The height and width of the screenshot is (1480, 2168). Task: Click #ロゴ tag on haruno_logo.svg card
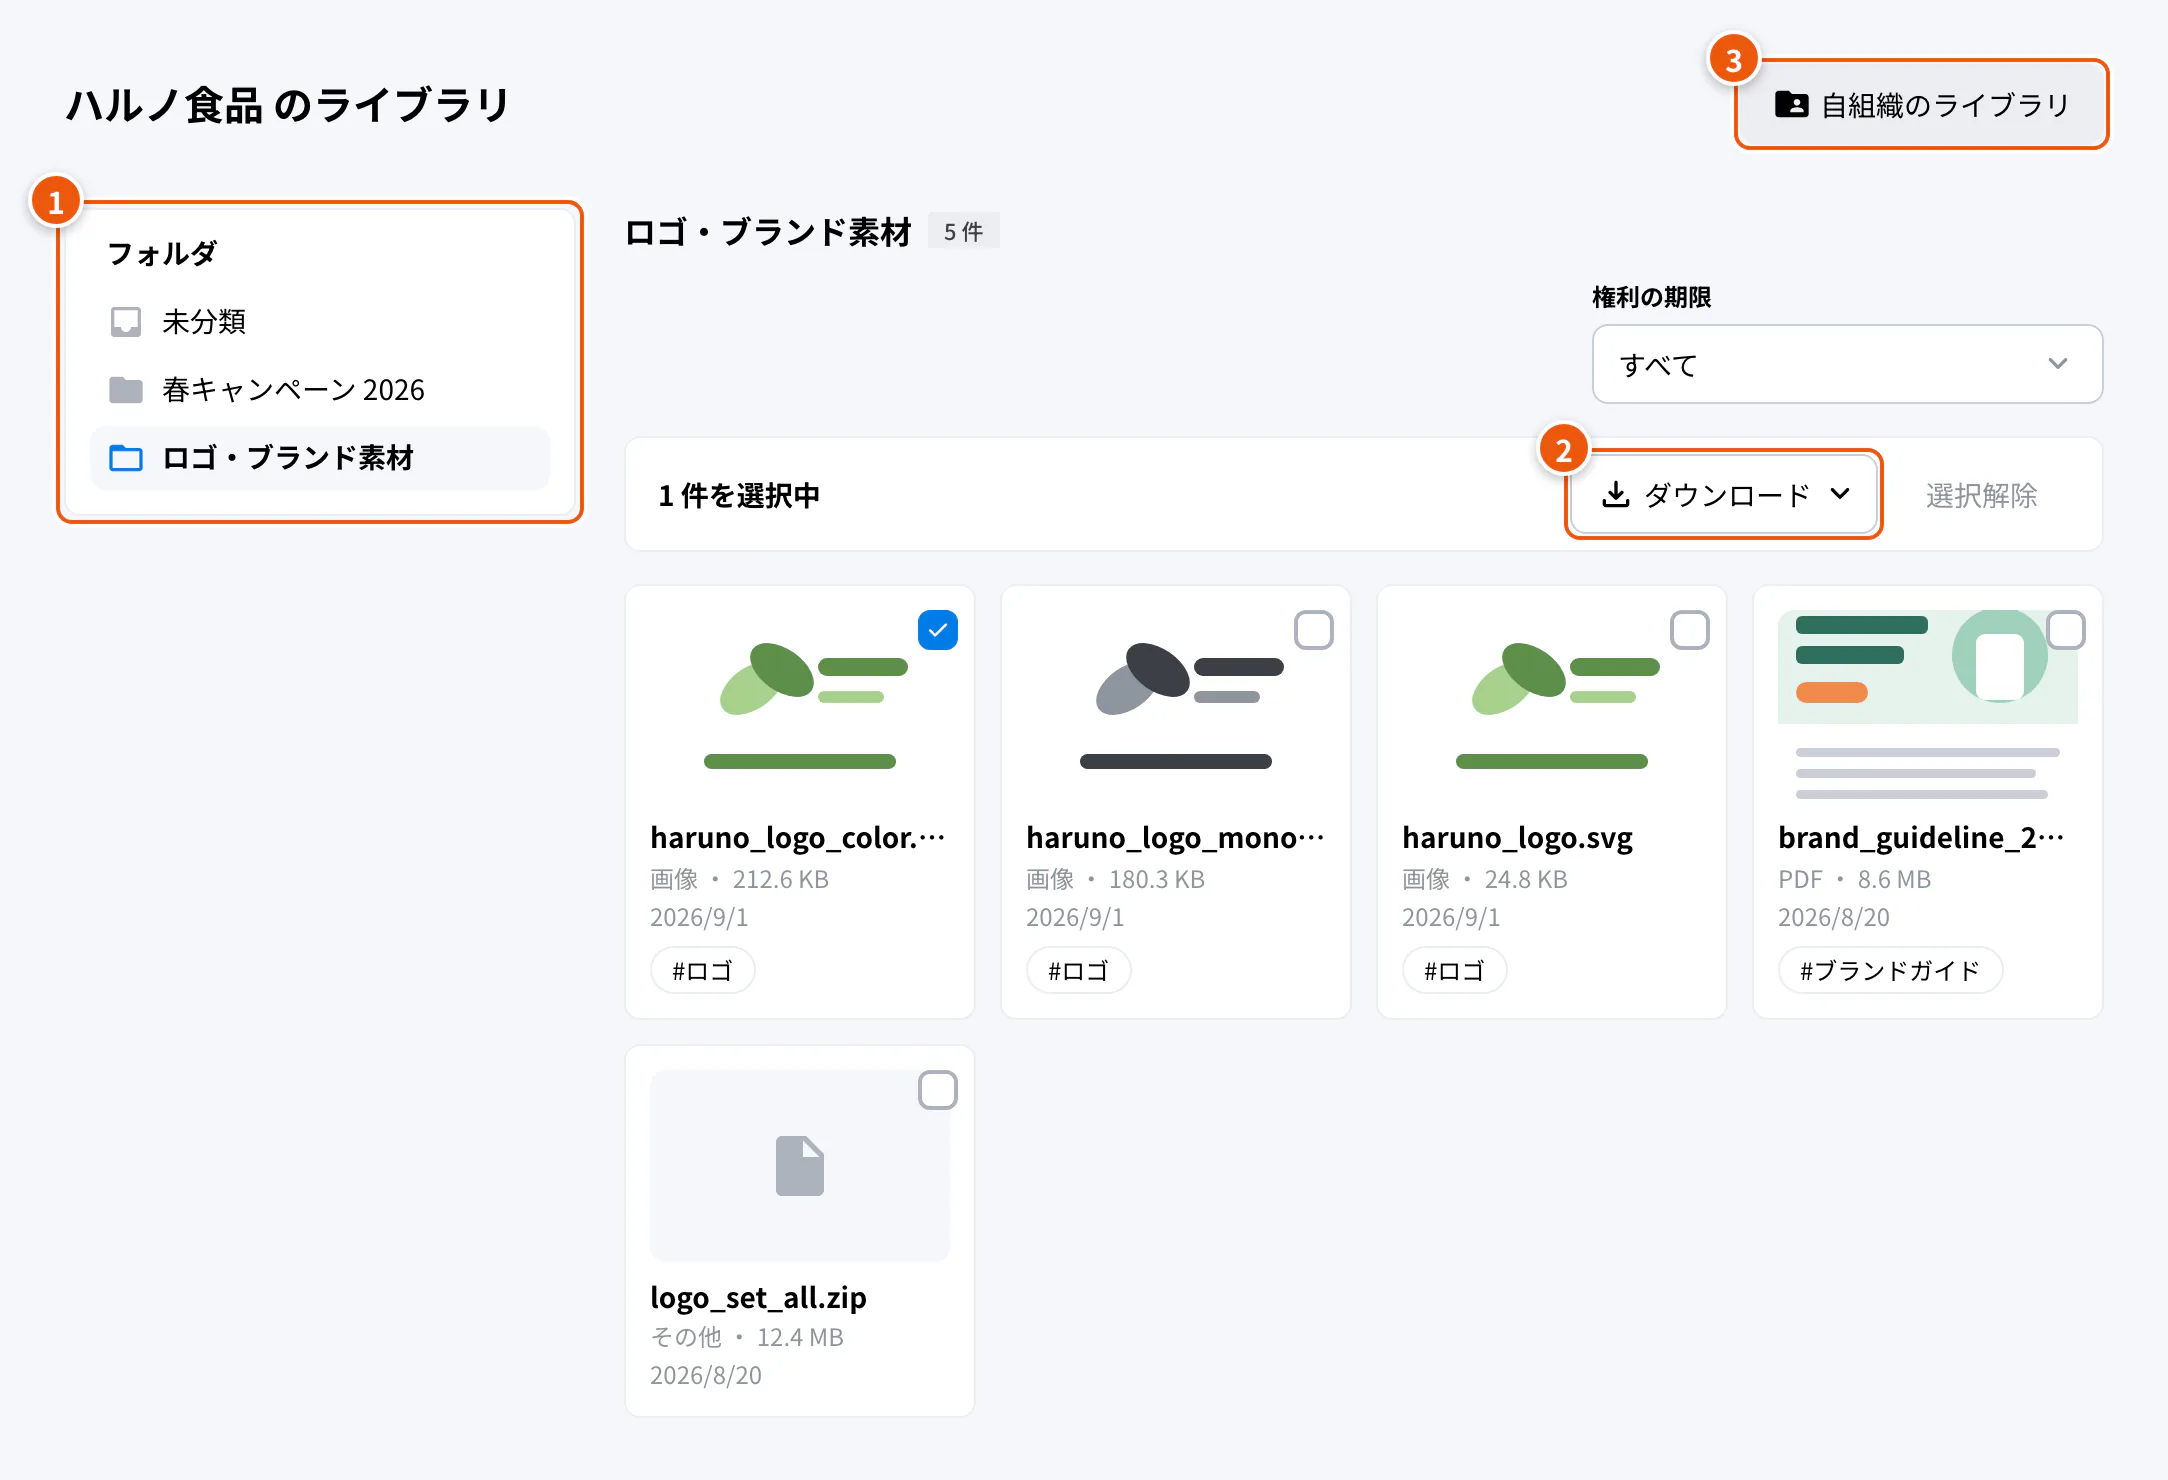tap(1455, 970)
